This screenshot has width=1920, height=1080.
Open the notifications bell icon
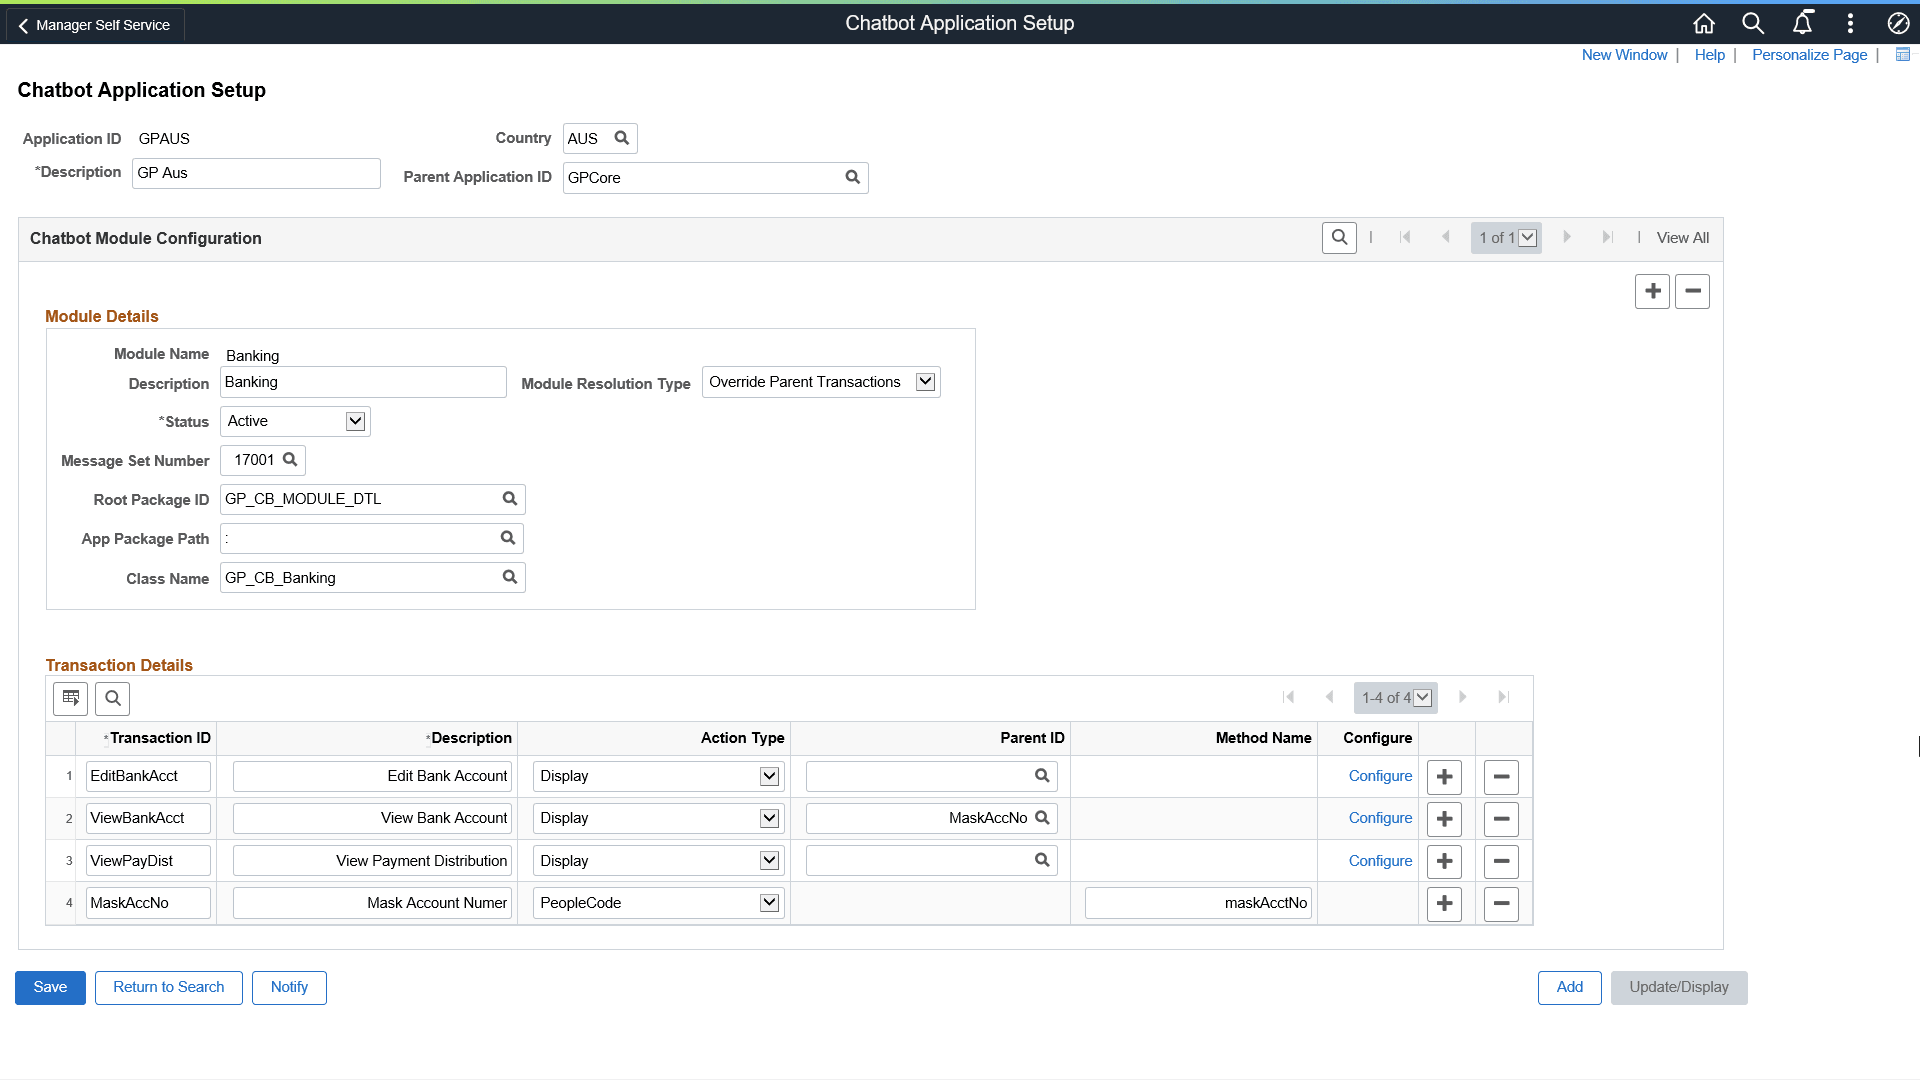point(1802,23)
